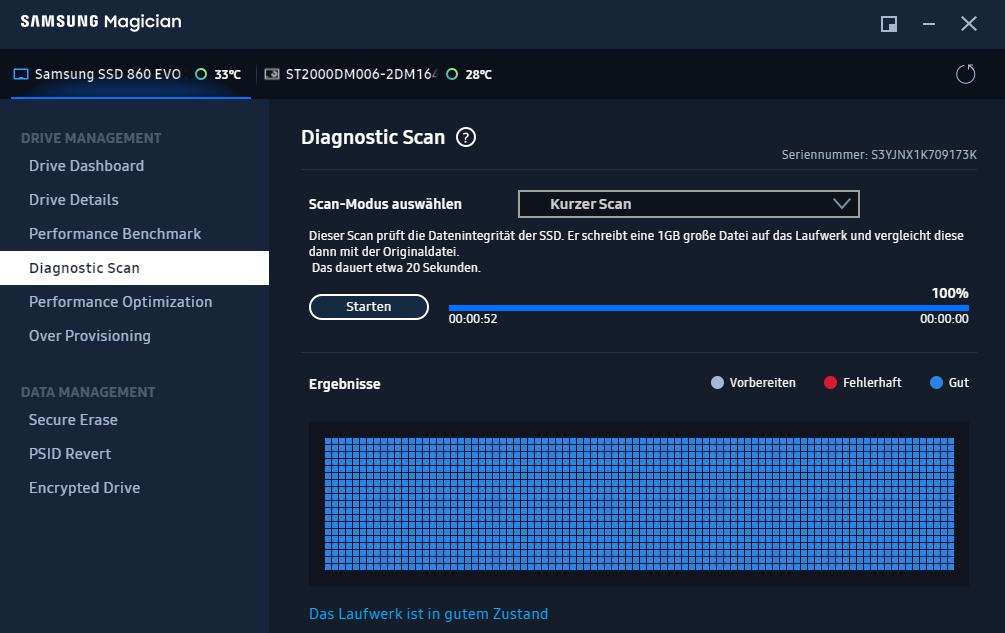This screenshot has height=633, width=1005.
Task: Click the Seriennummer S3YJNX1K709173K text
Action: (879, 154)
